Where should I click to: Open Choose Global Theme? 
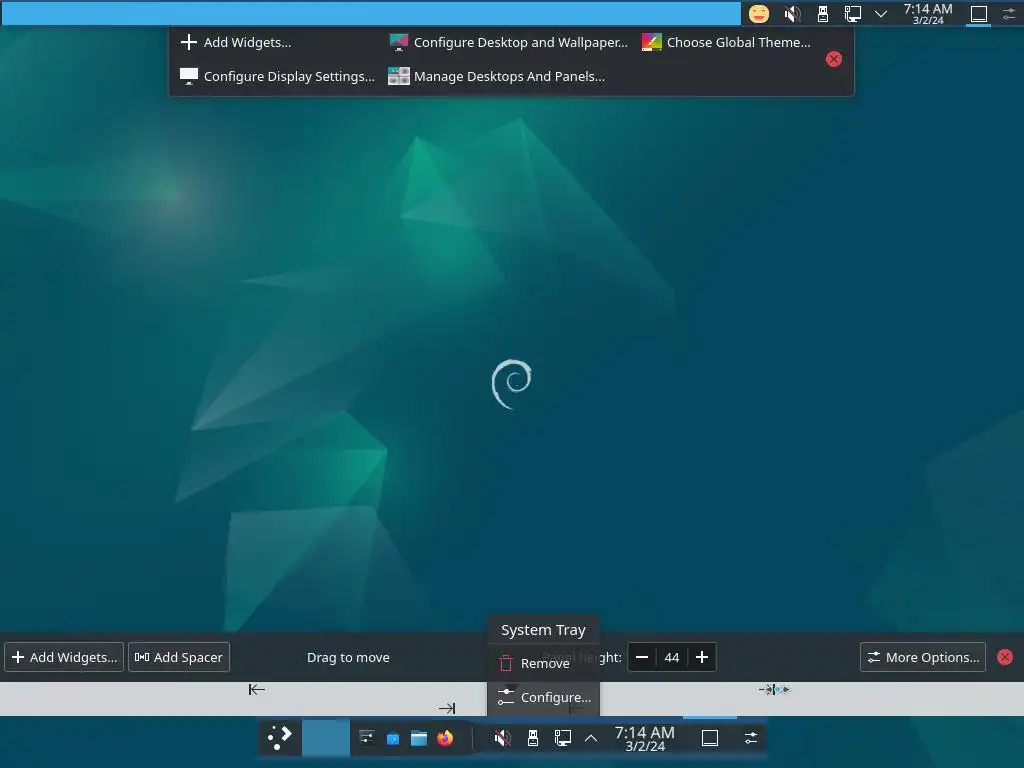726,42
